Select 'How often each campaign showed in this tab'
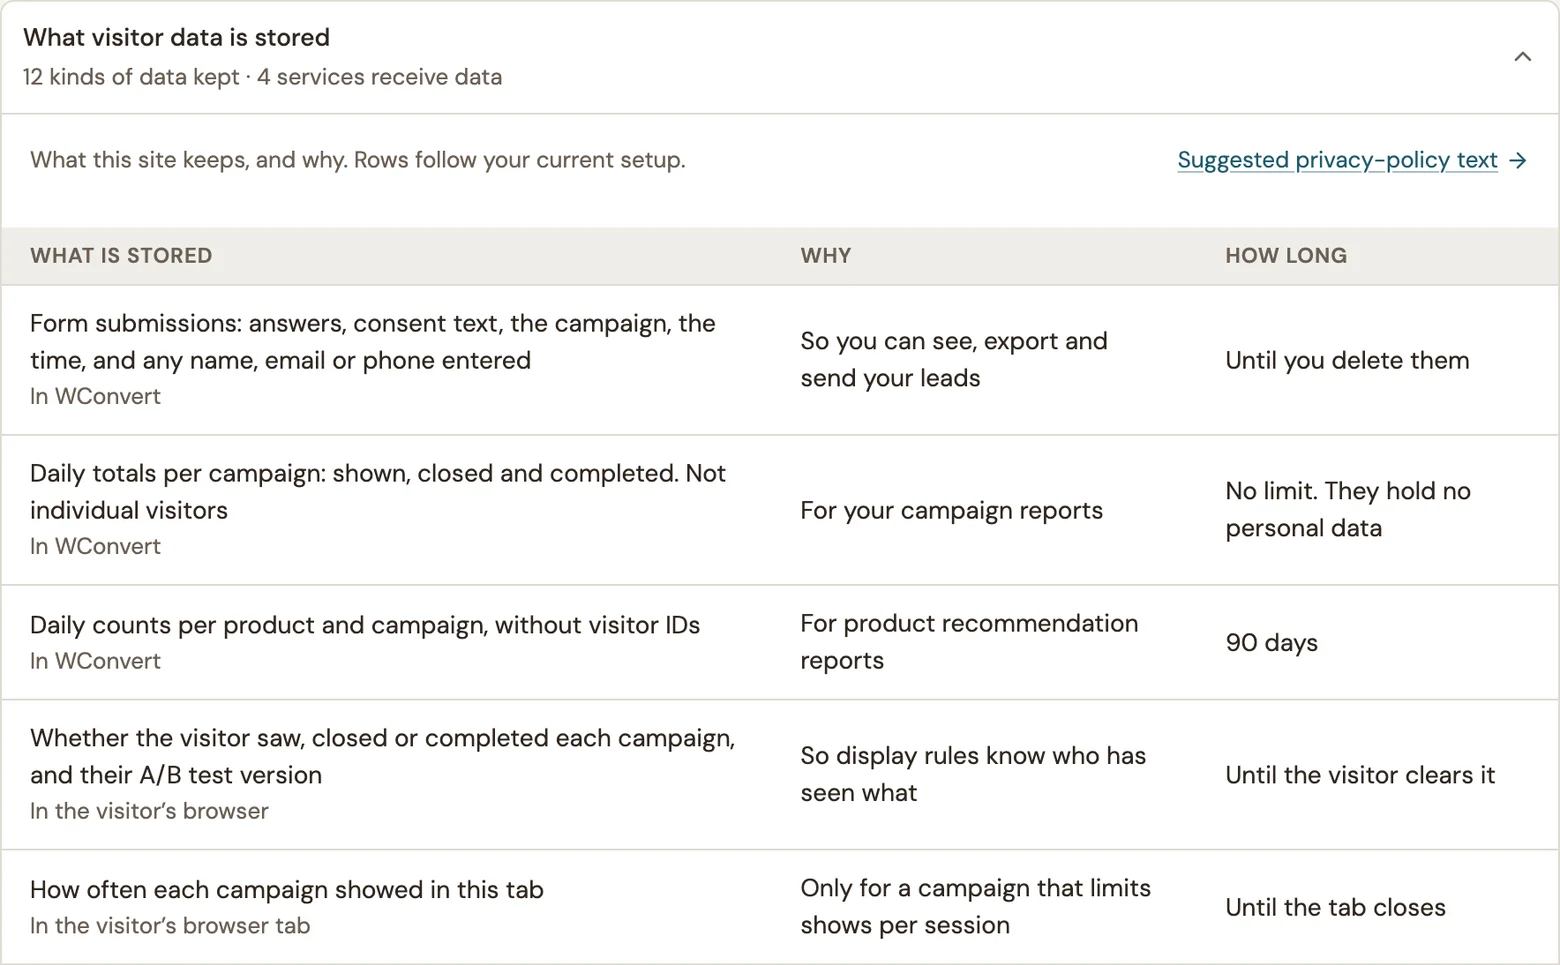Screen dimensions: 1560x965 [x=287, y=890]
